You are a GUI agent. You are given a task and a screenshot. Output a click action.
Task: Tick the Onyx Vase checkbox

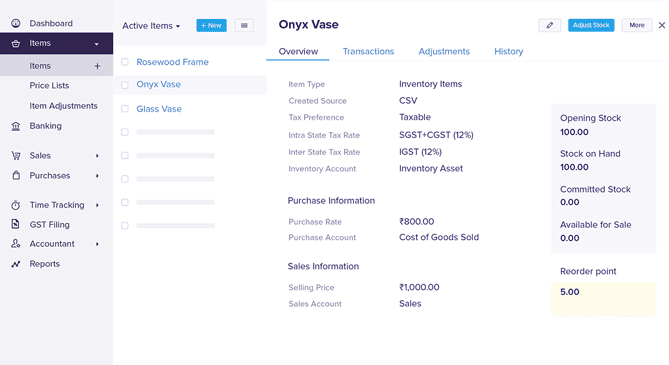[x=125, y=85]
